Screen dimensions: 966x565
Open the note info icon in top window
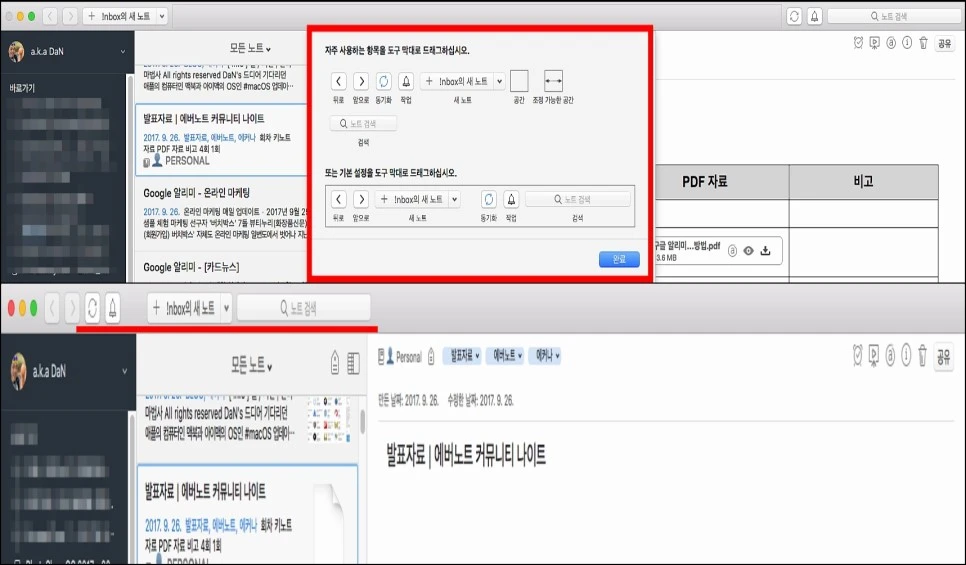907,43
